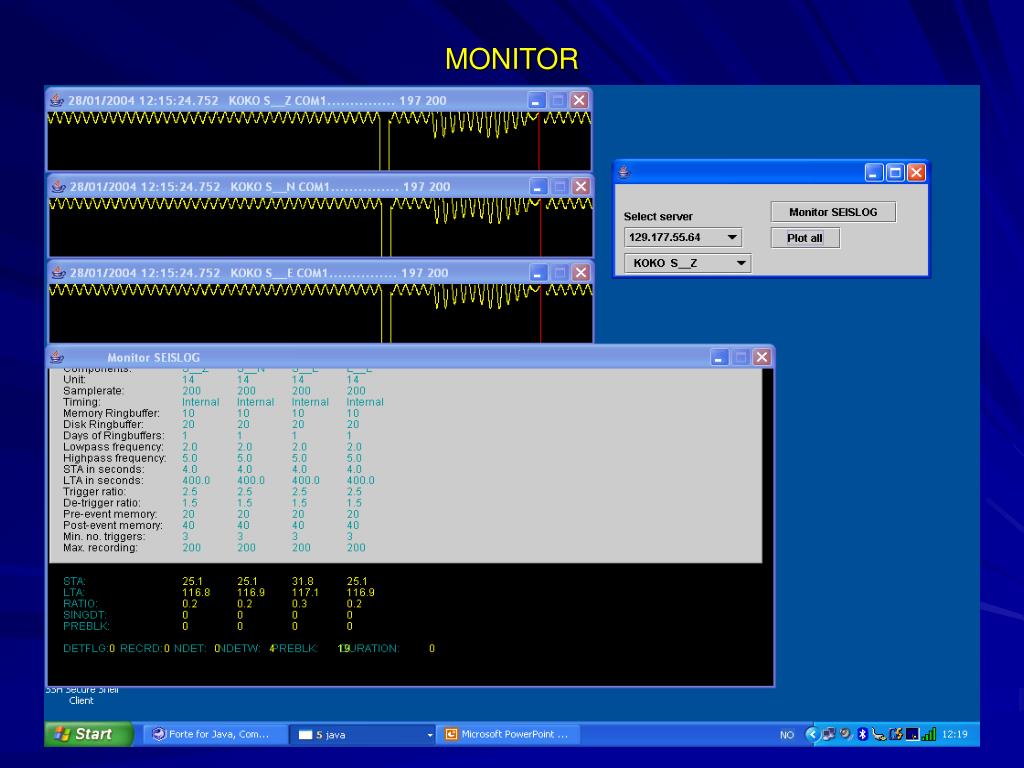Open the Bluetooth tray icon
This screenshot has height=768, width=1024.
click(x=862, y=734)
